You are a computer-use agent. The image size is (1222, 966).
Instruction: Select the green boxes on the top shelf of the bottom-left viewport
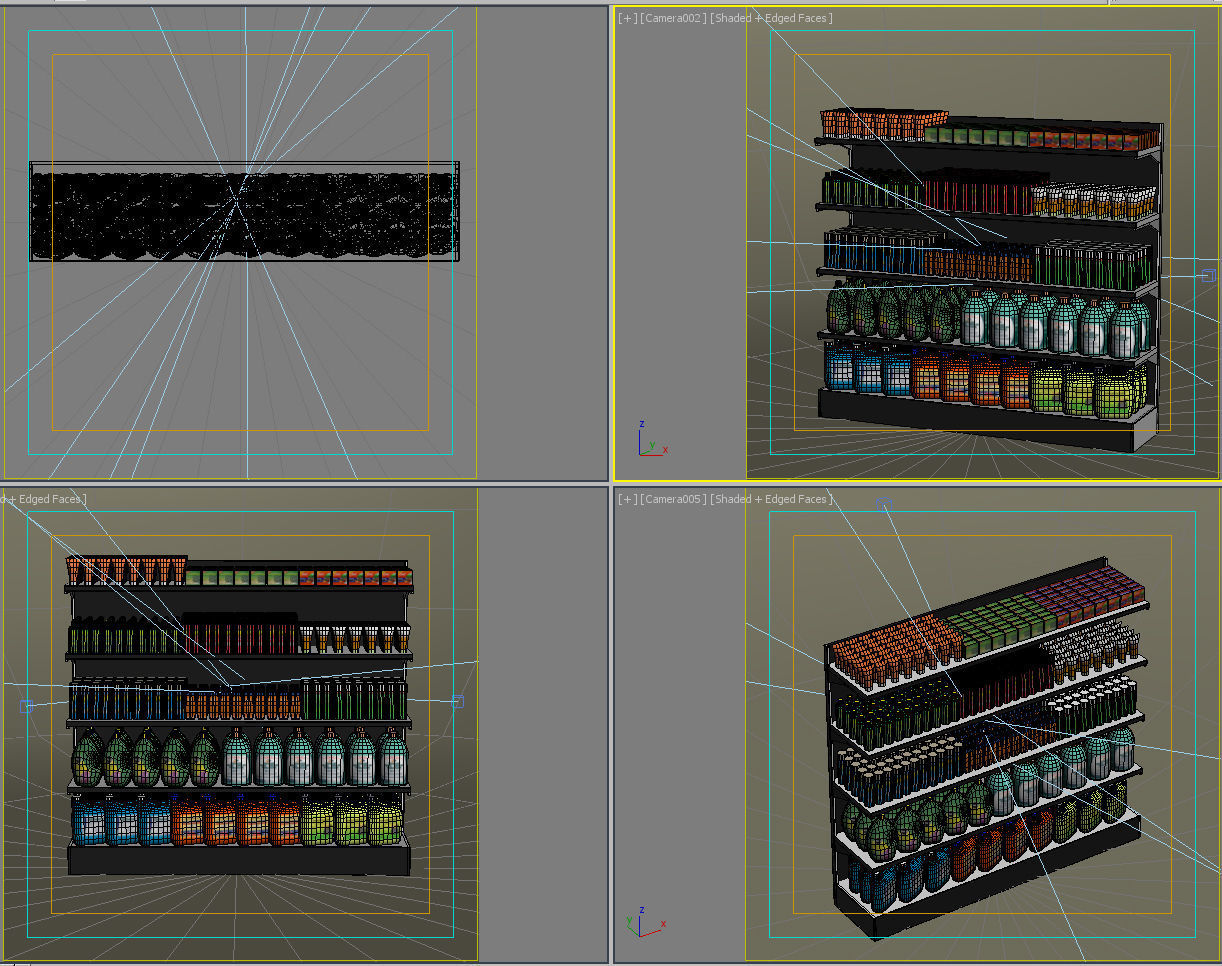click(x=241, y=577)
